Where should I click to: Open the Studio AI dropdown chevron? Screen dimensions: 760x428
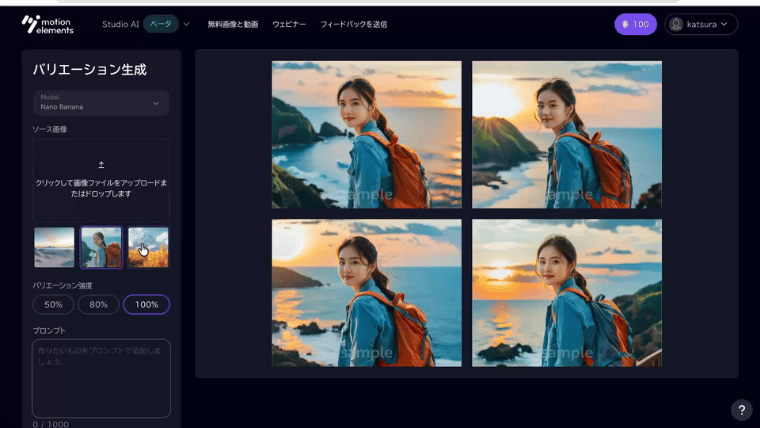tap(186, 24)
